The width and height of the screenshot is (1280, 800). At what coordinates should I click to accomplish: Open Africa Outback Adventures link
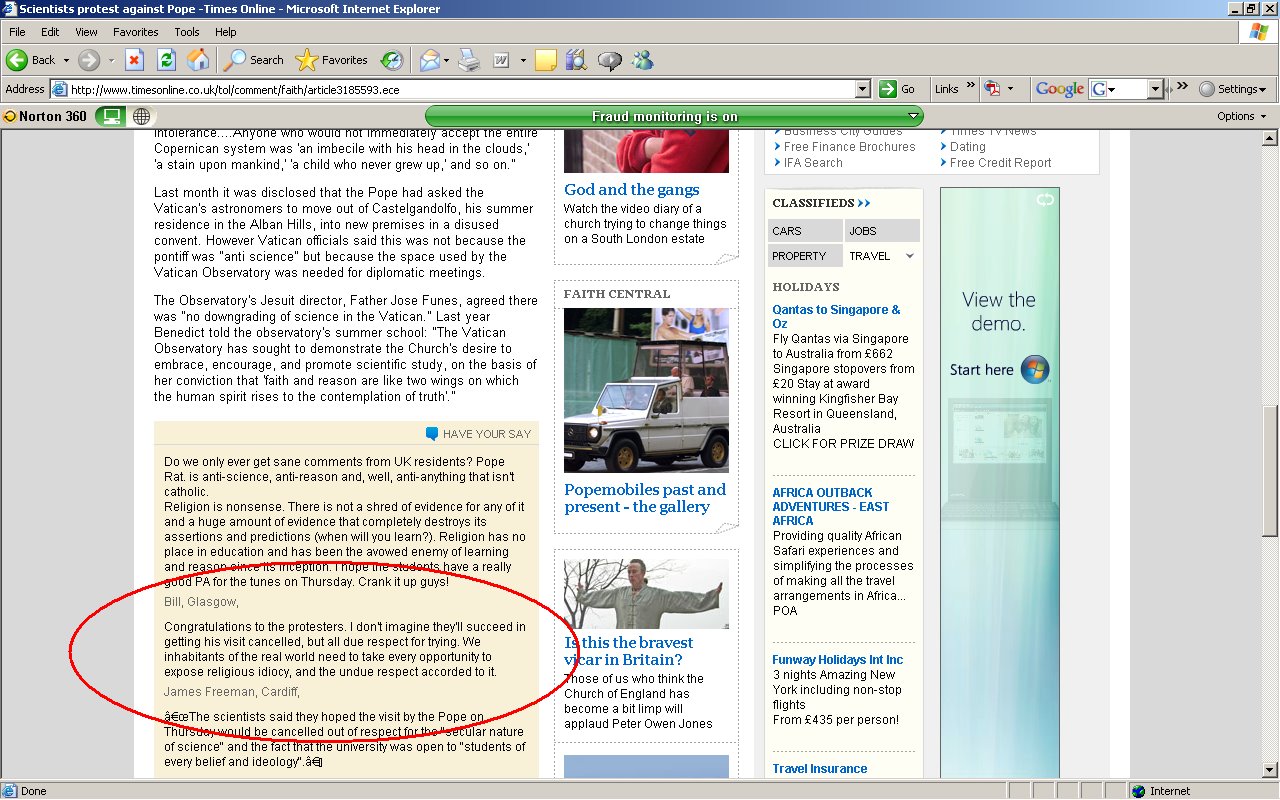[830, 506]
